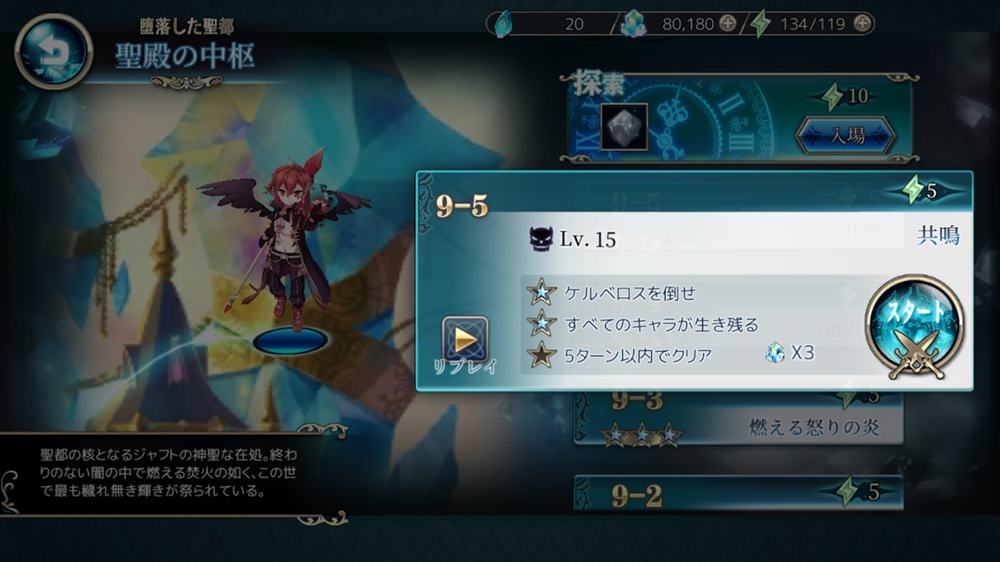This screenshot has height=562, width=1000.
Task: Select the 9-2 stage entry
Action: coord(739,492)
